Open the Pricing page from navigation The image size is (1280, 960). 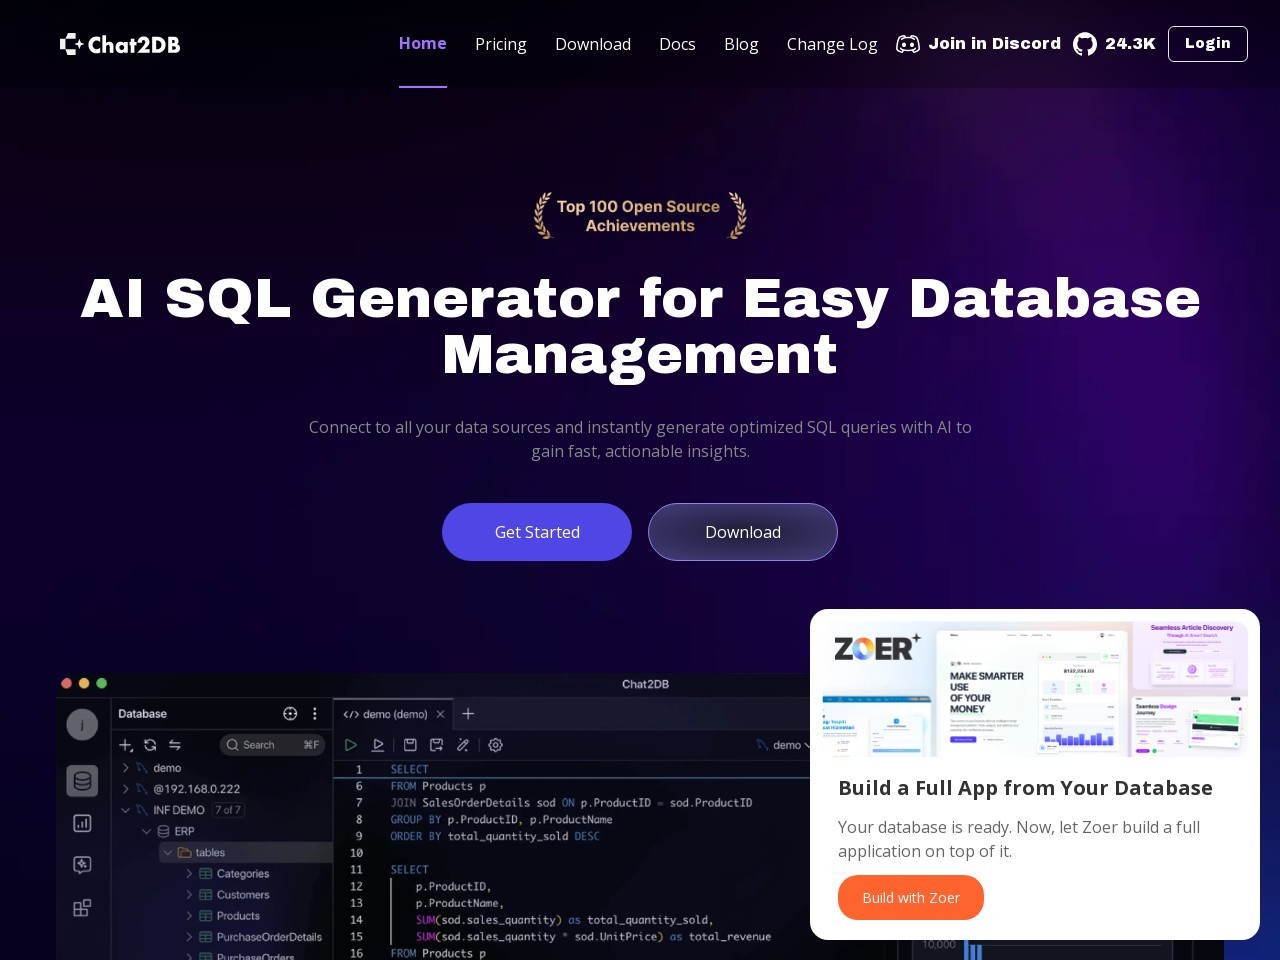[500, 44]
